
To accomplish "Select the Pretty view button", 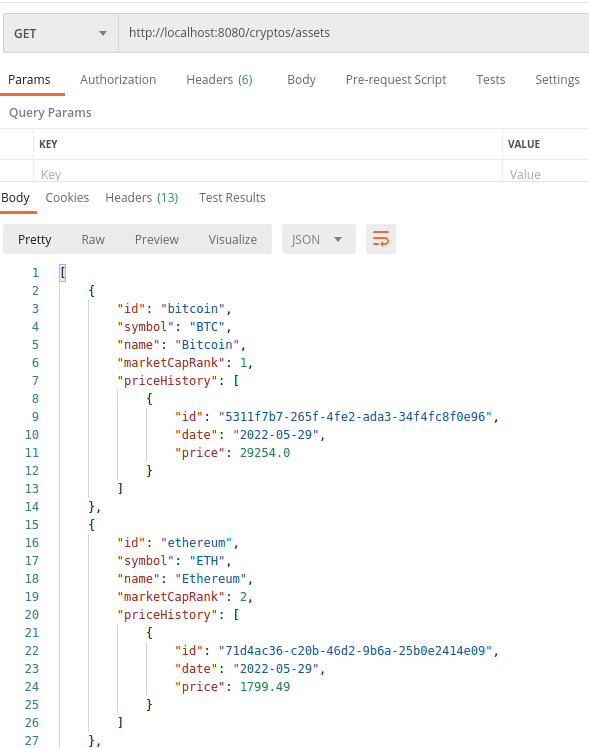I will (x=34, y=239).
